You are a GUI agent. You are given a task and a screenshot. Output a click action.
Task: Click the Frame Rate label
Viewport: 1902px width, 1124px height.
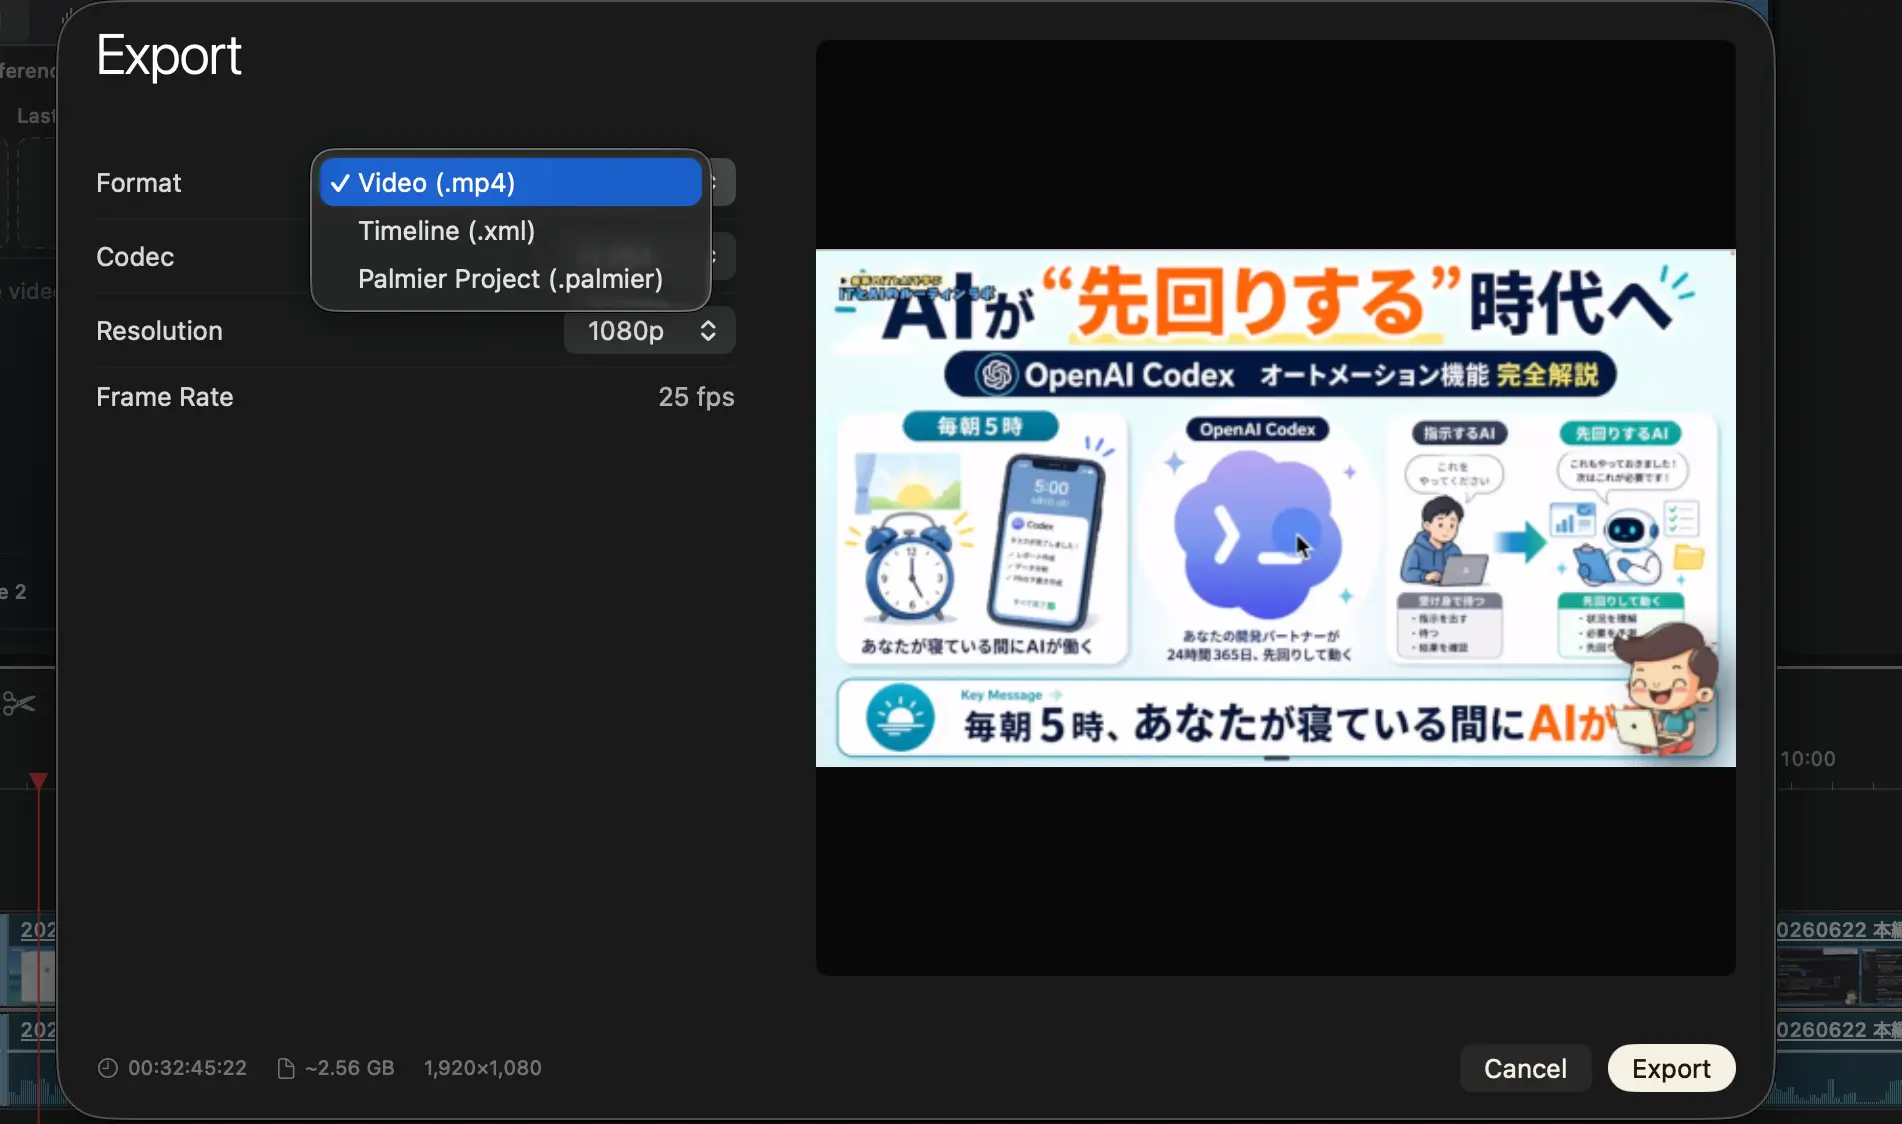point(164,397)
